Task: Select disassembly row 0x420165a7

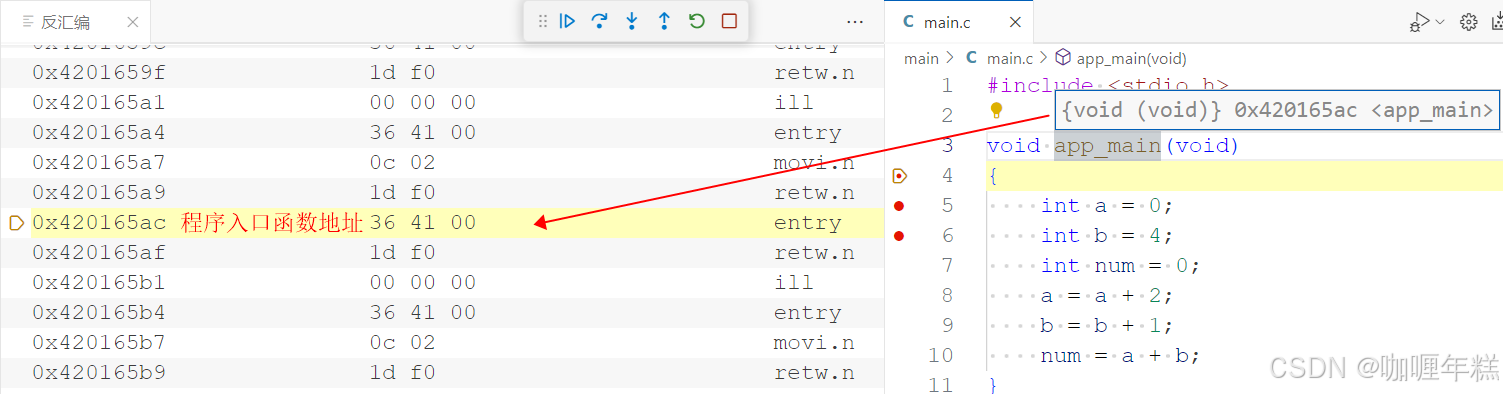Action: (x=442, y=163)
